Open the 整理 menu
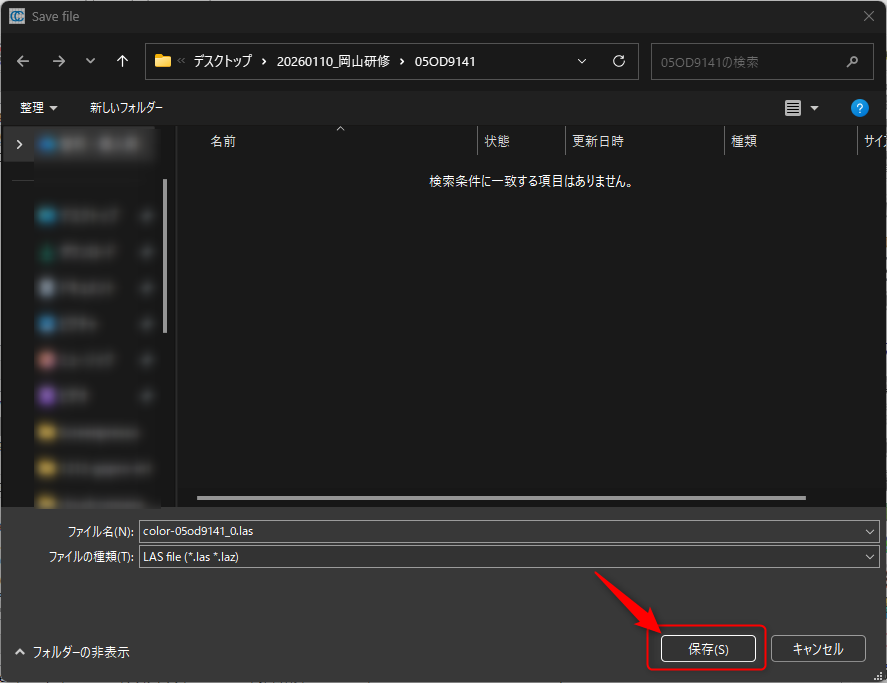This screenshot has width=887, height=683. tap(39, 108)
